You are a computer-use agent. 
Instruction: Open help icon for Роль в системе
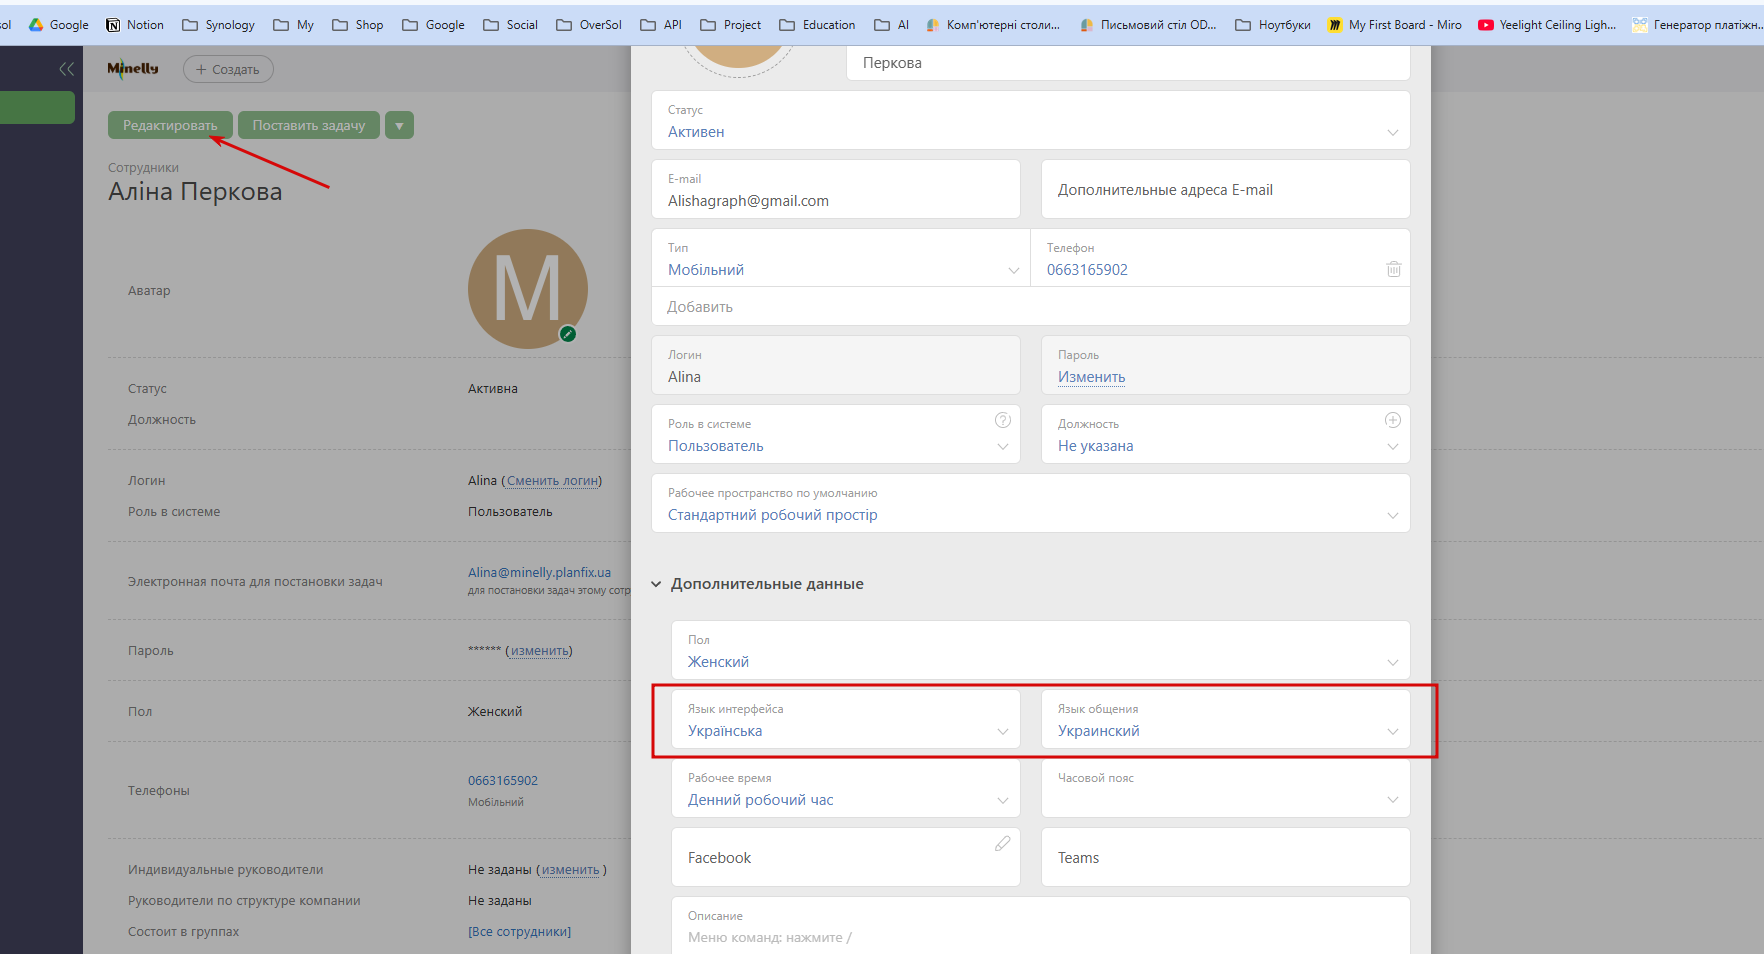point(1003,420)
